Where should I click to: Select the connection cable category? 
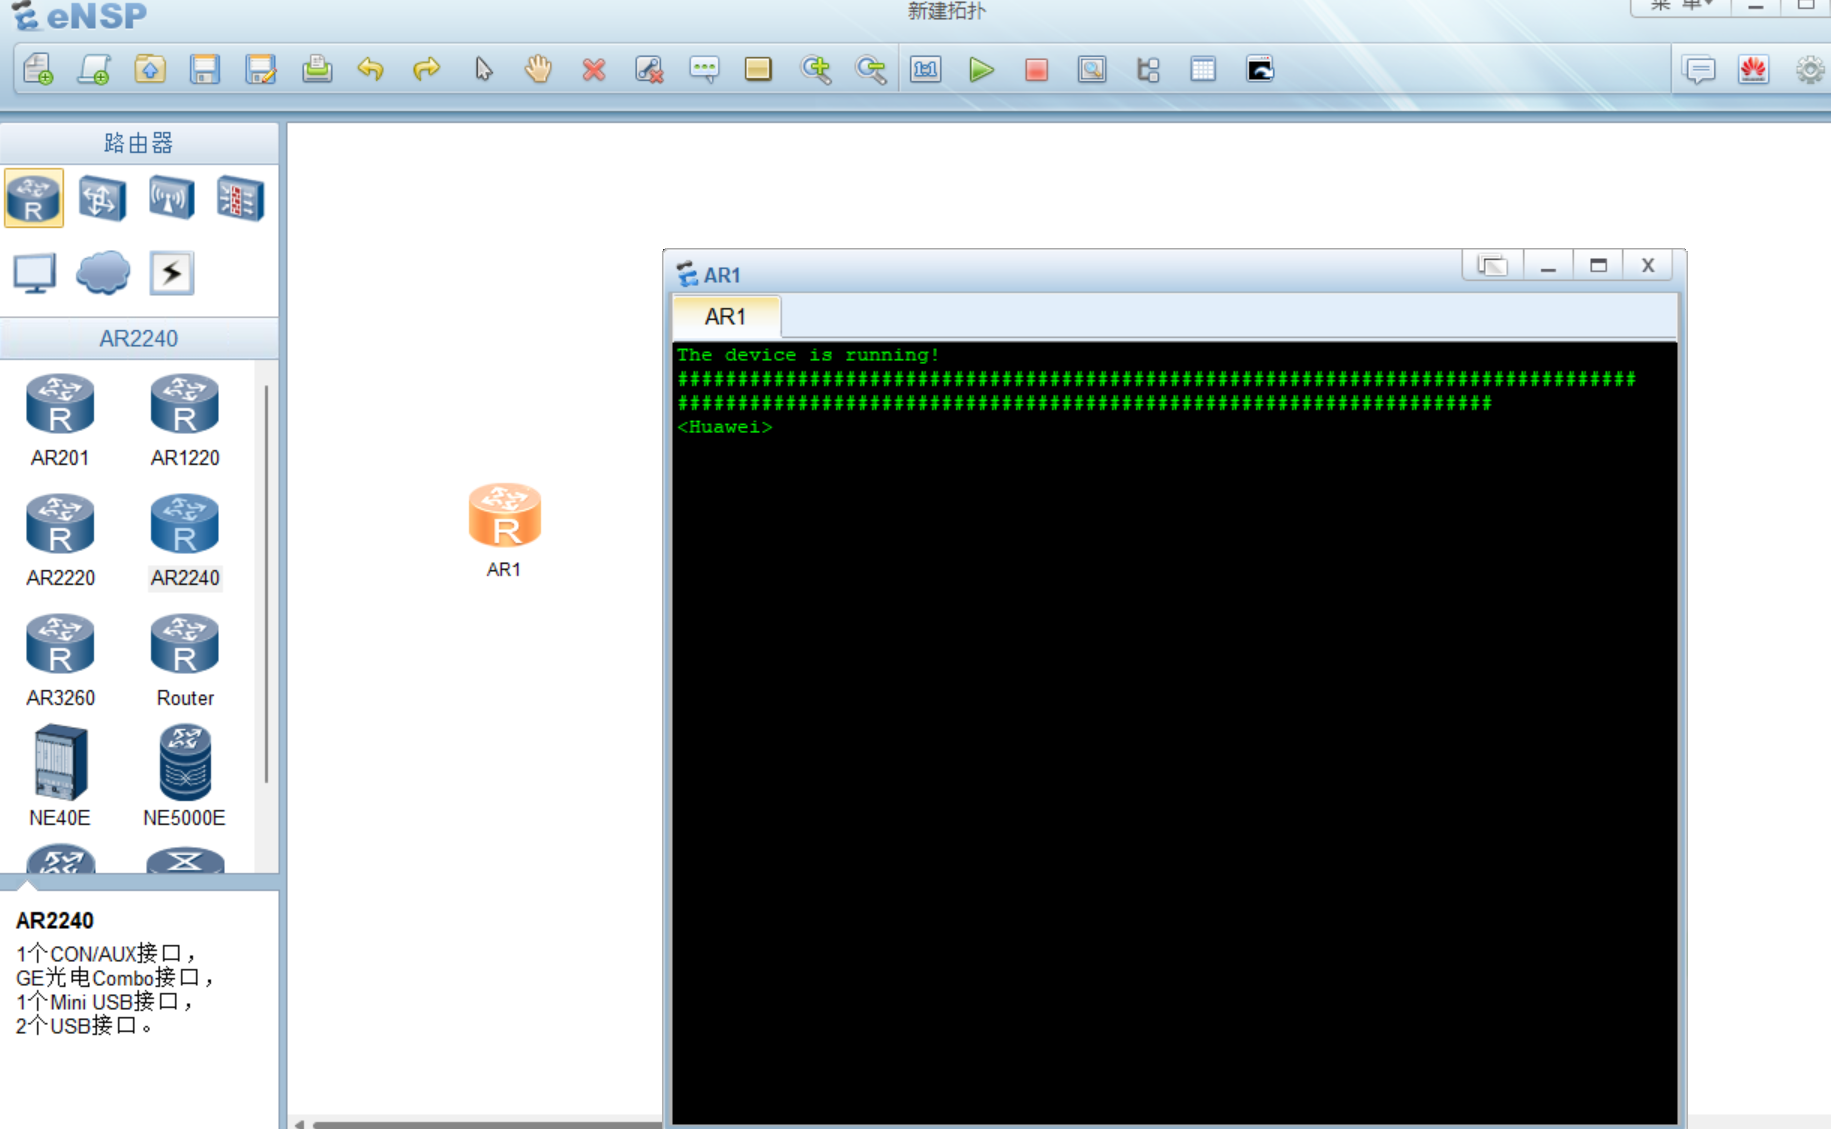pos(172,273)
